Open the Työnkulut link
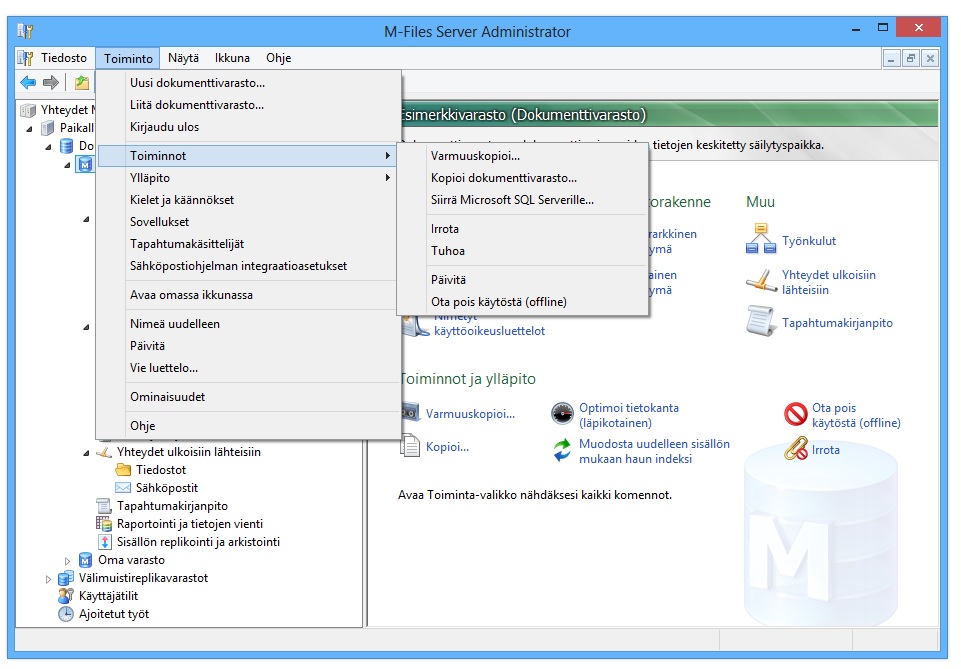The image size is (961, 669). tap(808, 241)
